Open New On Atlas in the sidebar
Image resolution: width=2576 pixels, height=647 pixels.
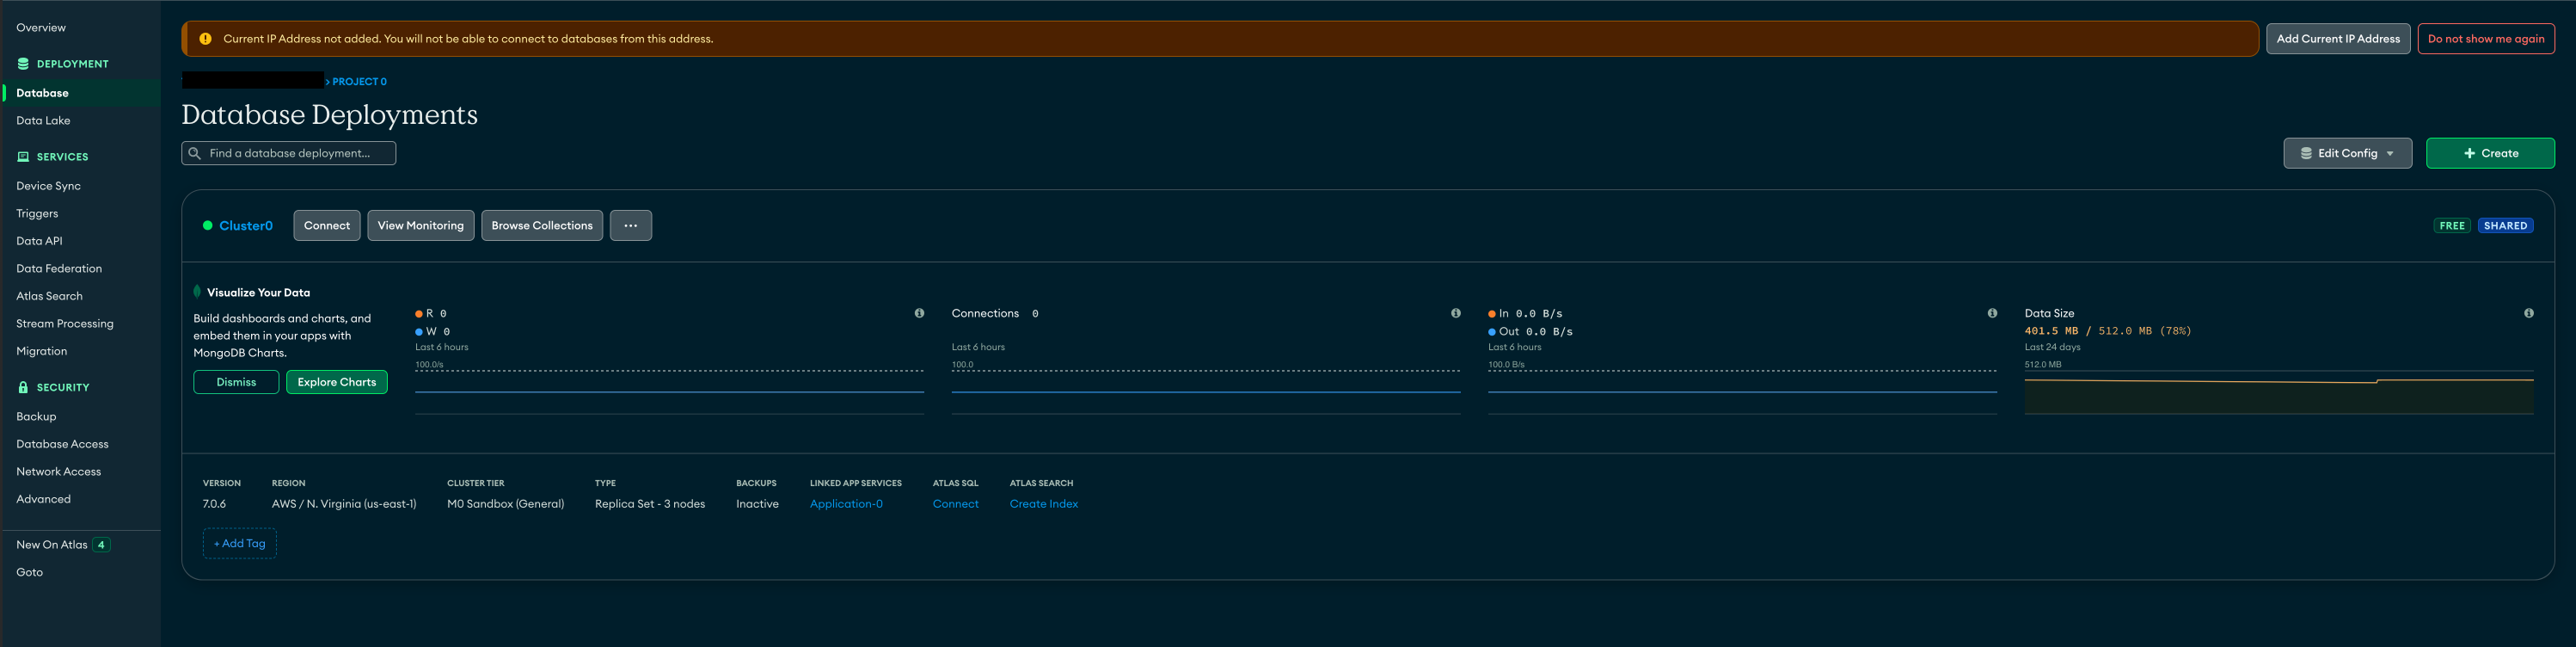point(52,545)
